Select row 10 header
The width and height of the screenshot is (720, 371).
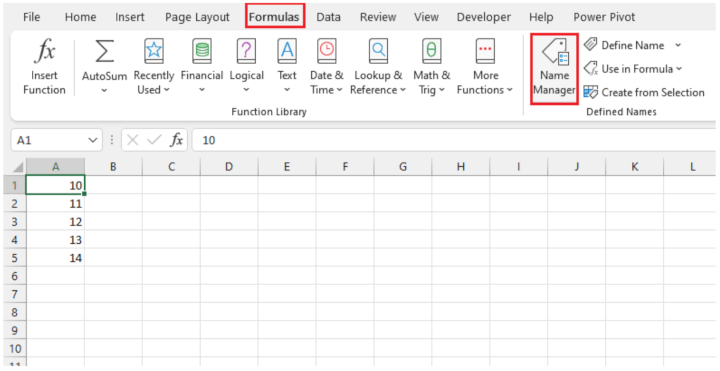[15, 349]
